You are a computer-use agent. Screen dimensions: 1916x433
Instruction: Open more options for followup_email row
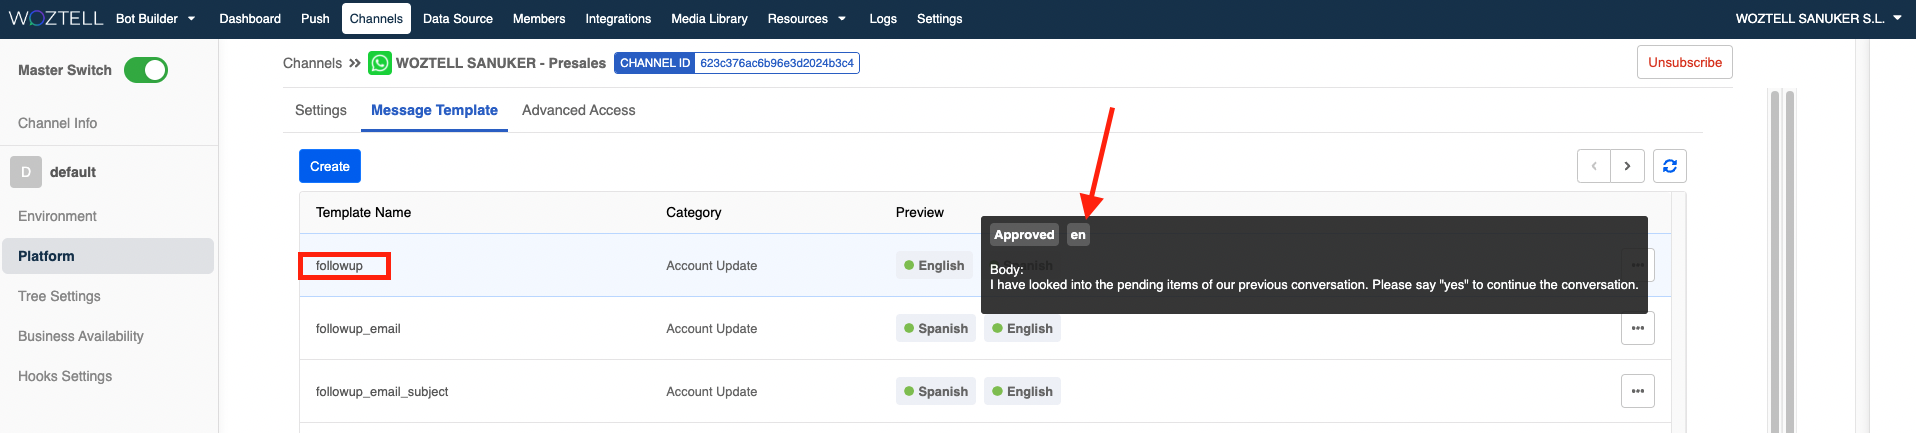1638,328
